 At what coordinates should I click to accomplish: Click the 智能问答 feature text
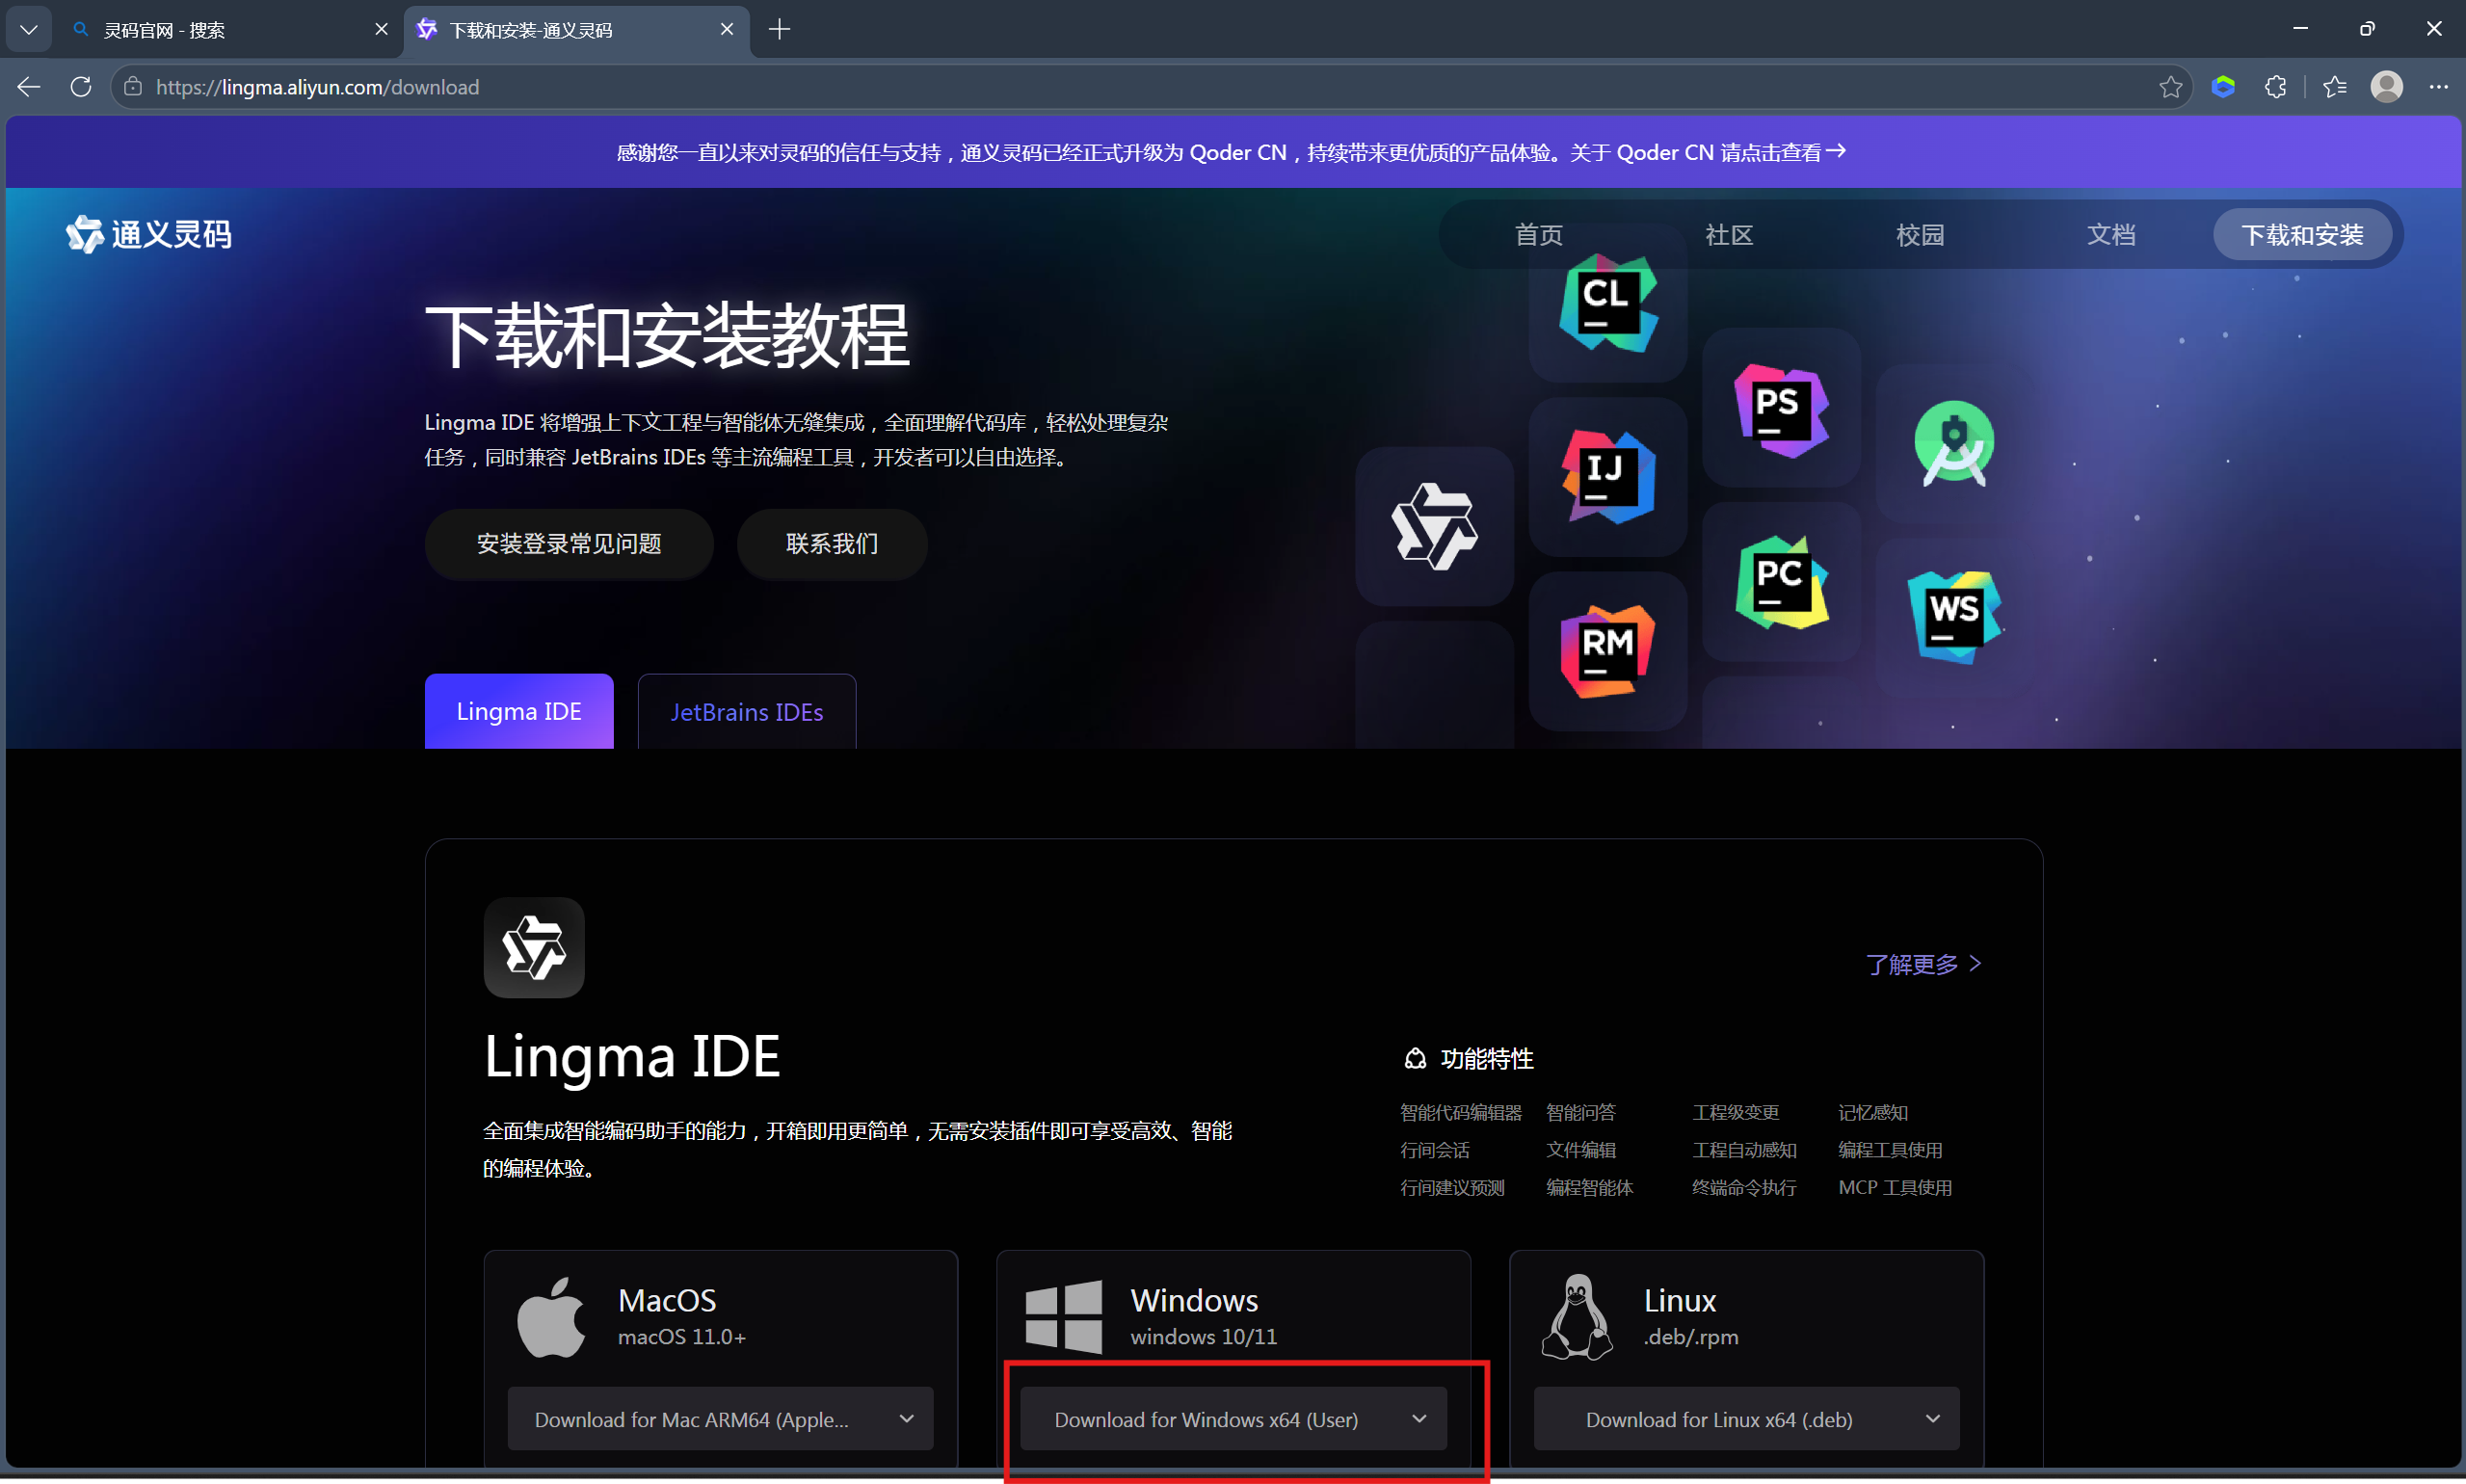(x=1580, y=1112)
